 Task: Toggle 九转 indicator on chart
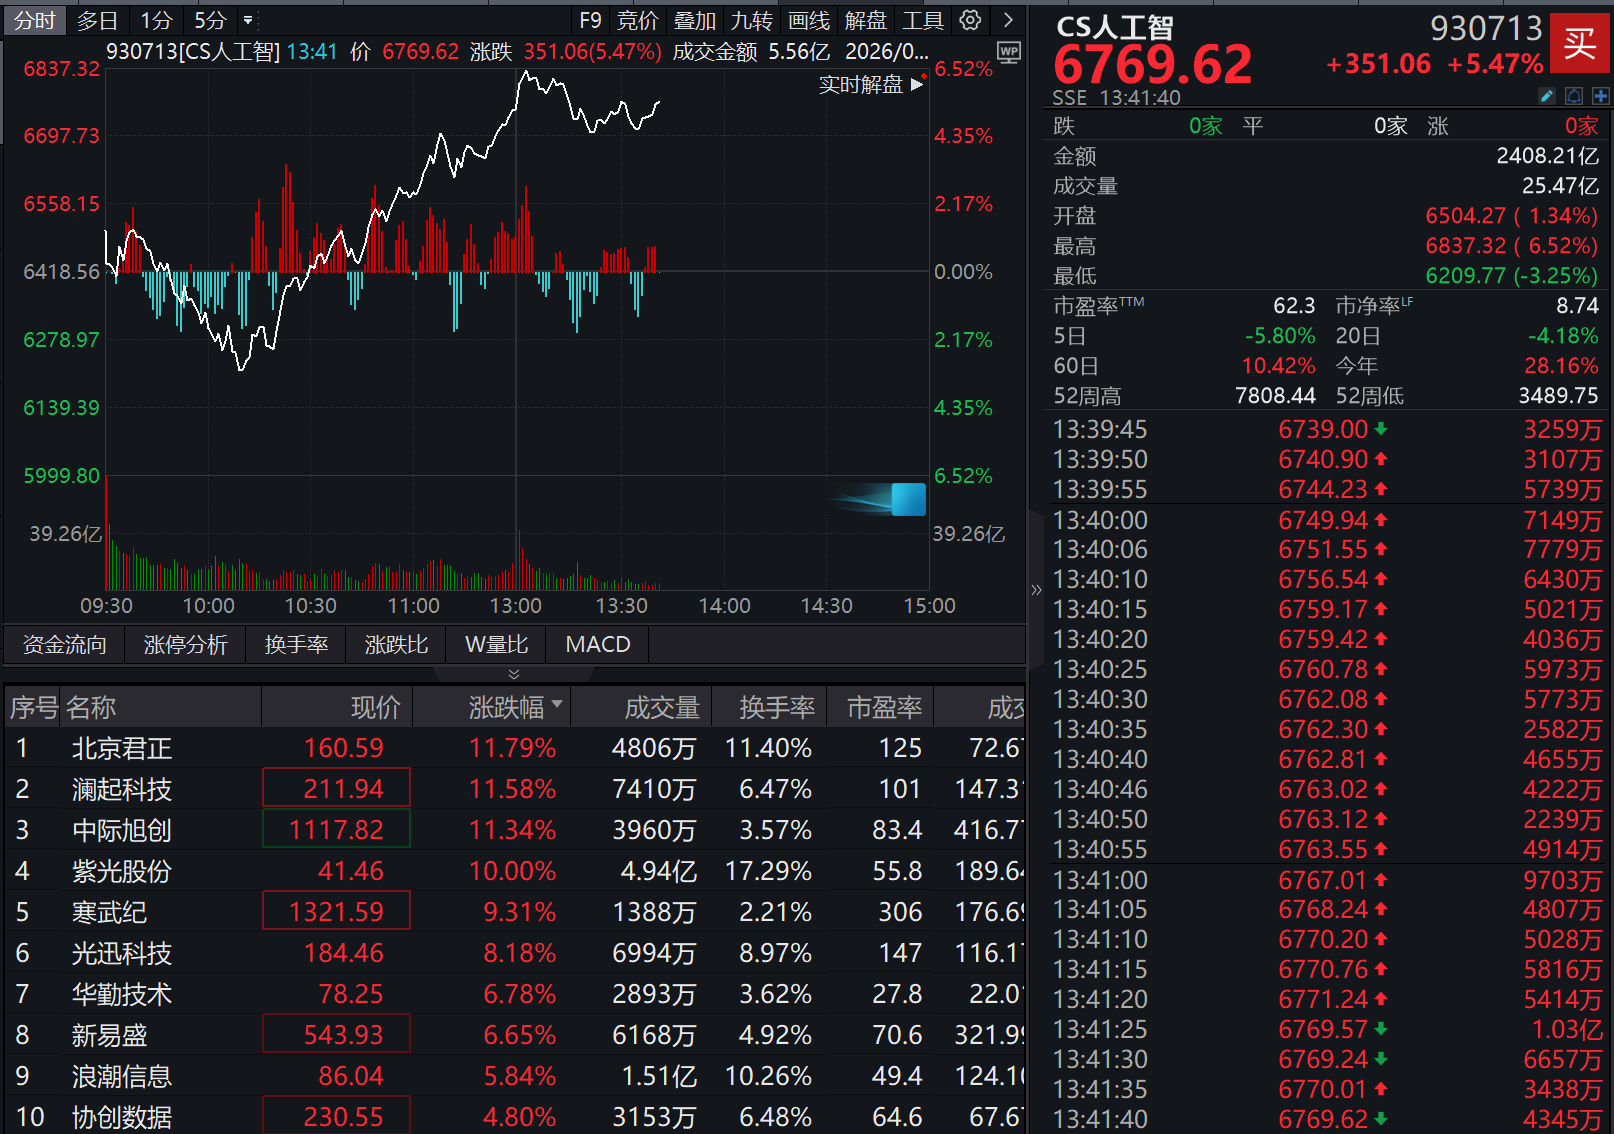coord(751,20)
